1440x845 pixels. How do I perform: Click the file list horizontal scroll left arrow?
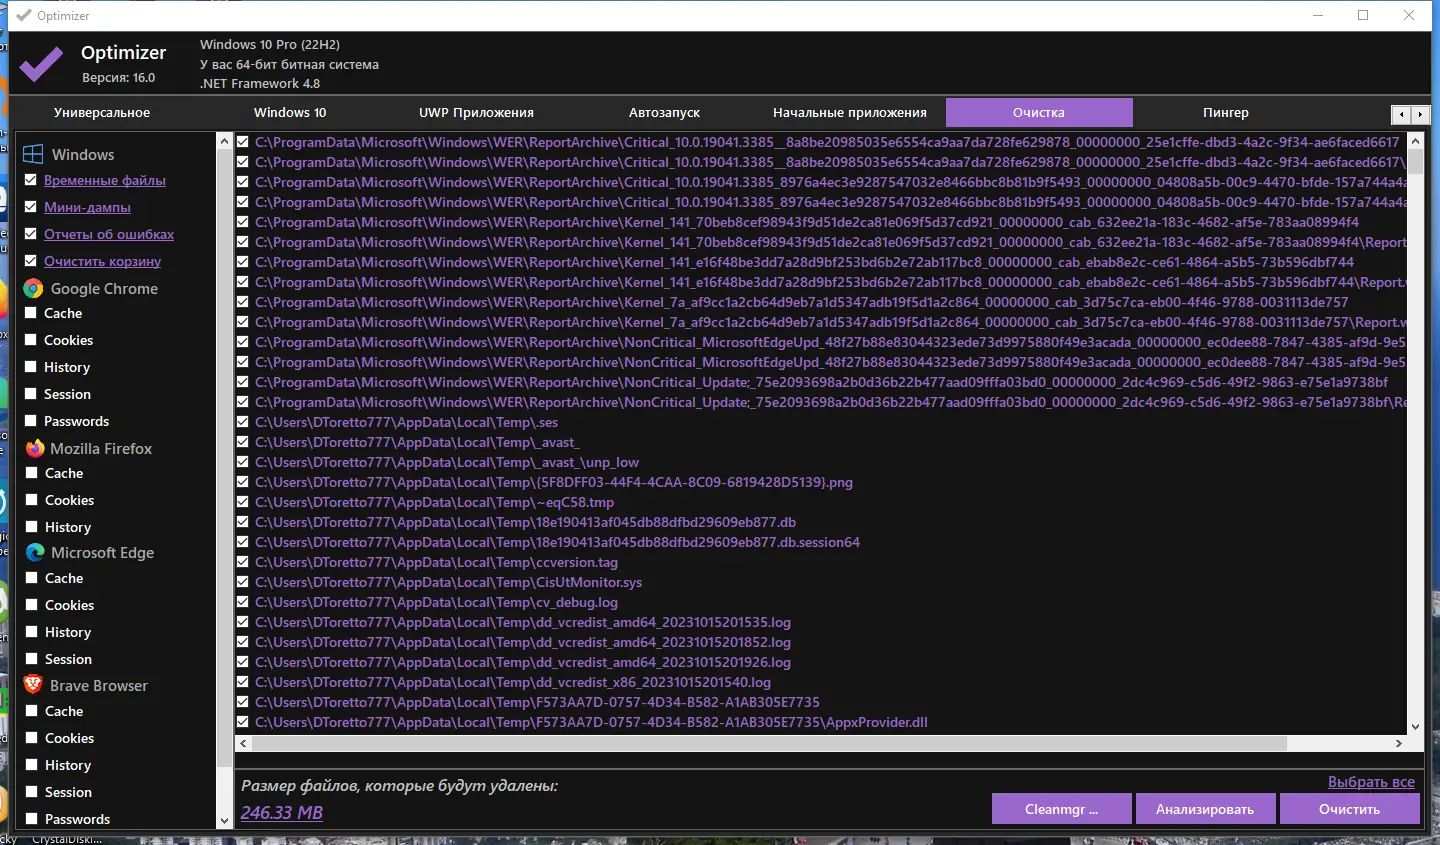[243, 743]
